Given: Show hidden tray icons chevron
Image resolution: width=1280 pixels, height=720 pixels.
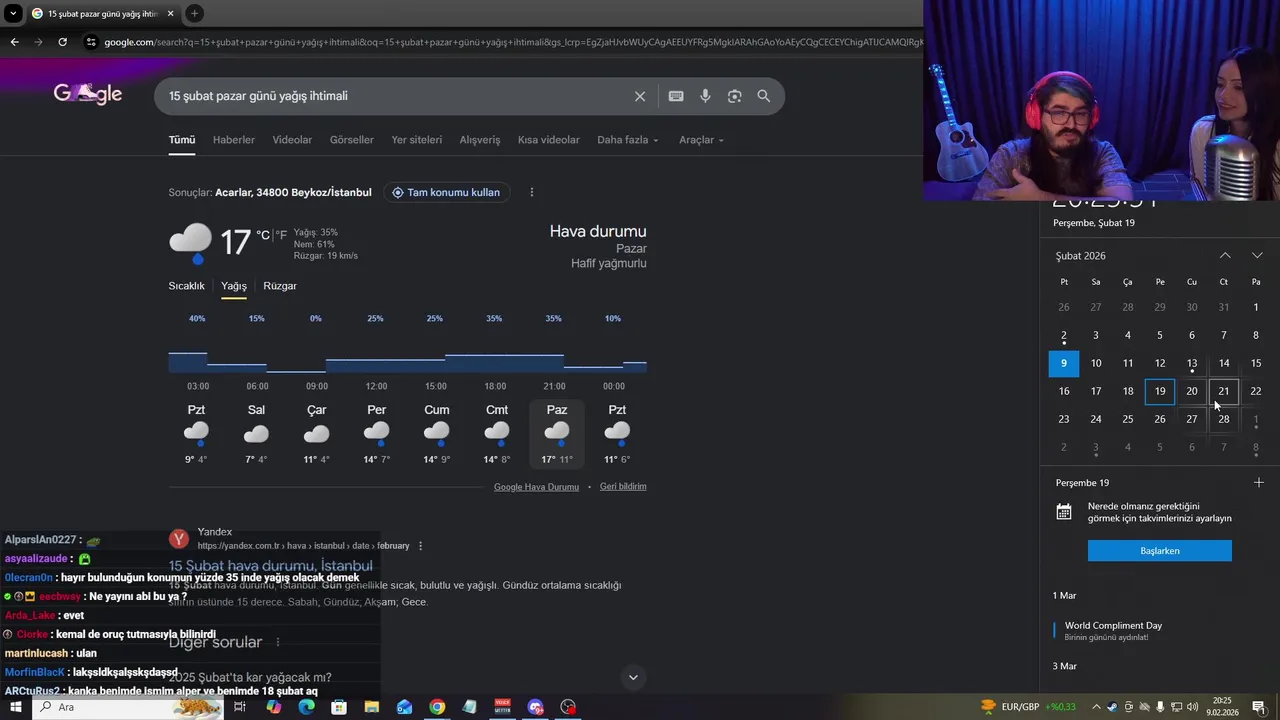Looking at the screenshot, I should pyautogui.click(x=1096, y=707).
